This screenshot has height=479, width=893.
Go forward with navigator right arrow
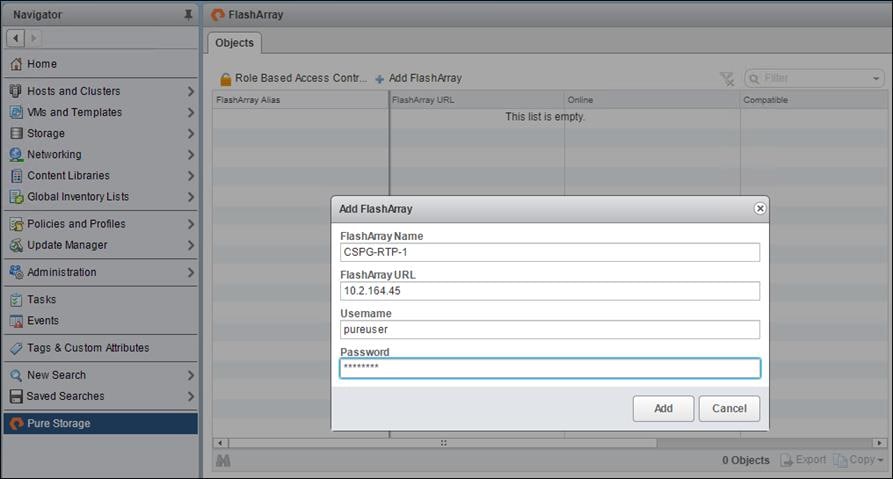(x=34, y=38)
